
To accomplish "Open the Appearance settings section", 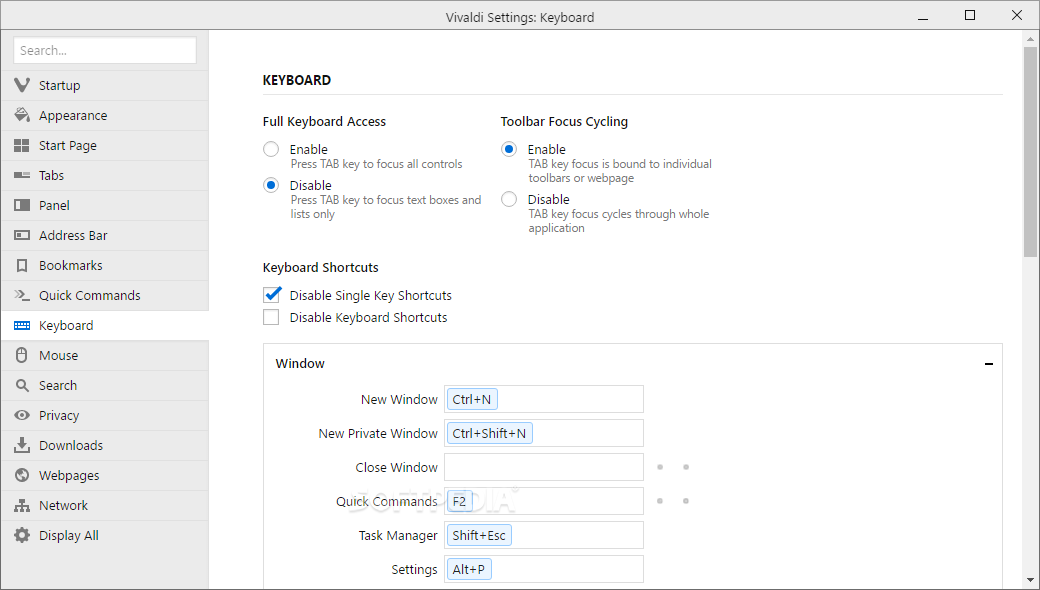I will point(105,115).
